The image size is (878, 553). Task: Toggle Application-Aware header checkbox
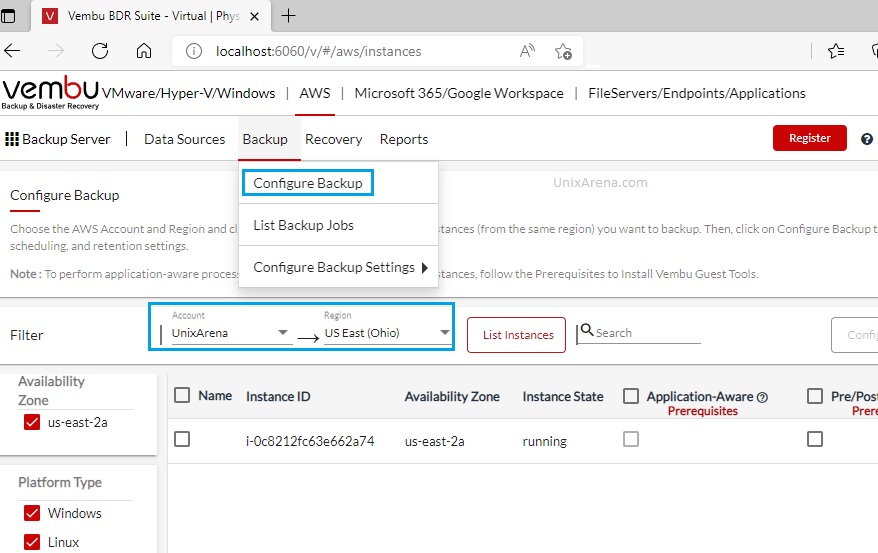click(631, 396)
